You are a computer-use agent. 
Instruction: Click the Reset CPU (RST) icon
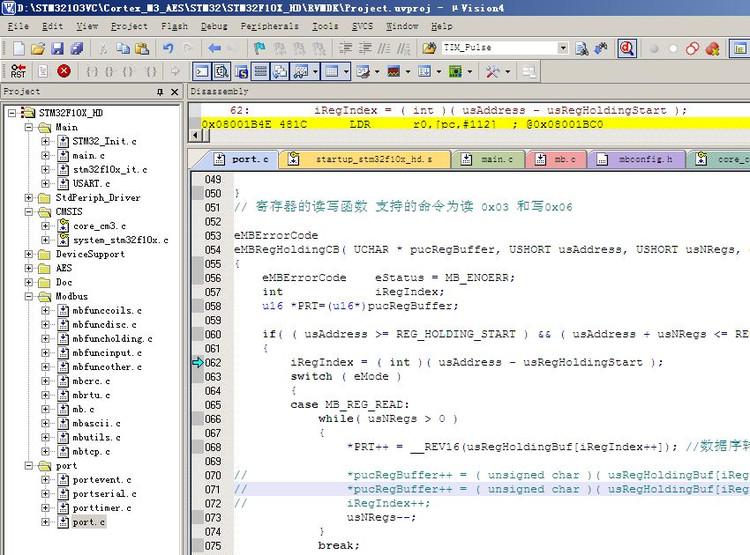coord(18,71)
